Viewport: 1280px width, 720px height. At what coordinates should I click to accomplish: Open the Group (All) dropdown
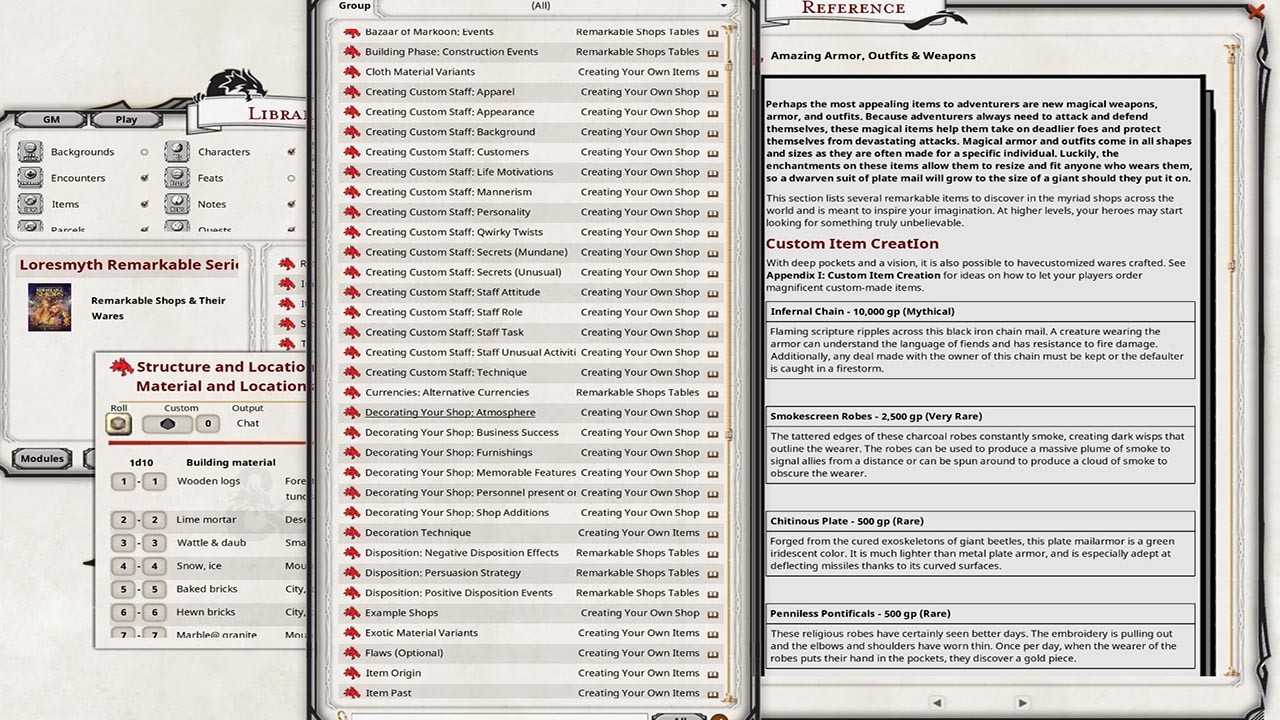(x=540, y=6)
